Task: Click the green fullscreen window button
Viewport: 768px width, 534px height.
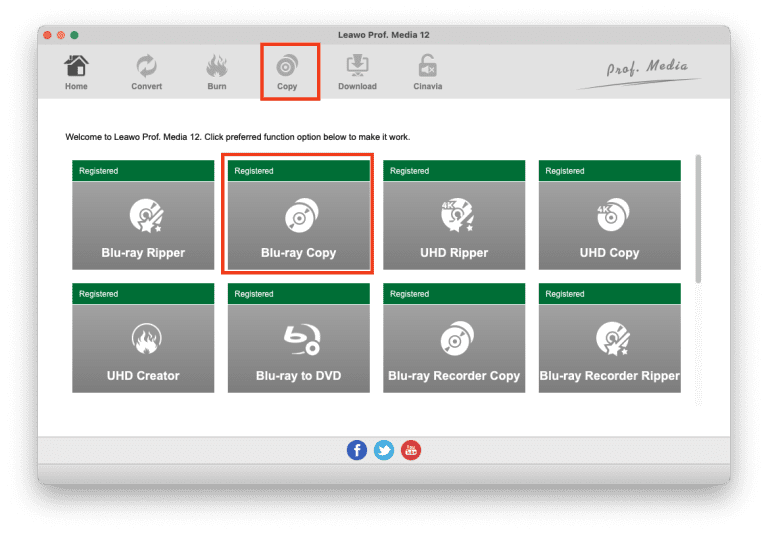Action: pos(74,35)
